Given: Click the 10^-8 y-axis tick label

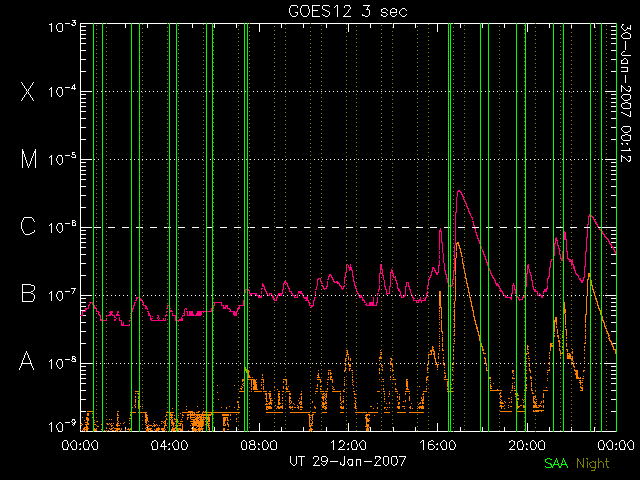Looking at the screenshot, I should tap(62, 363).
